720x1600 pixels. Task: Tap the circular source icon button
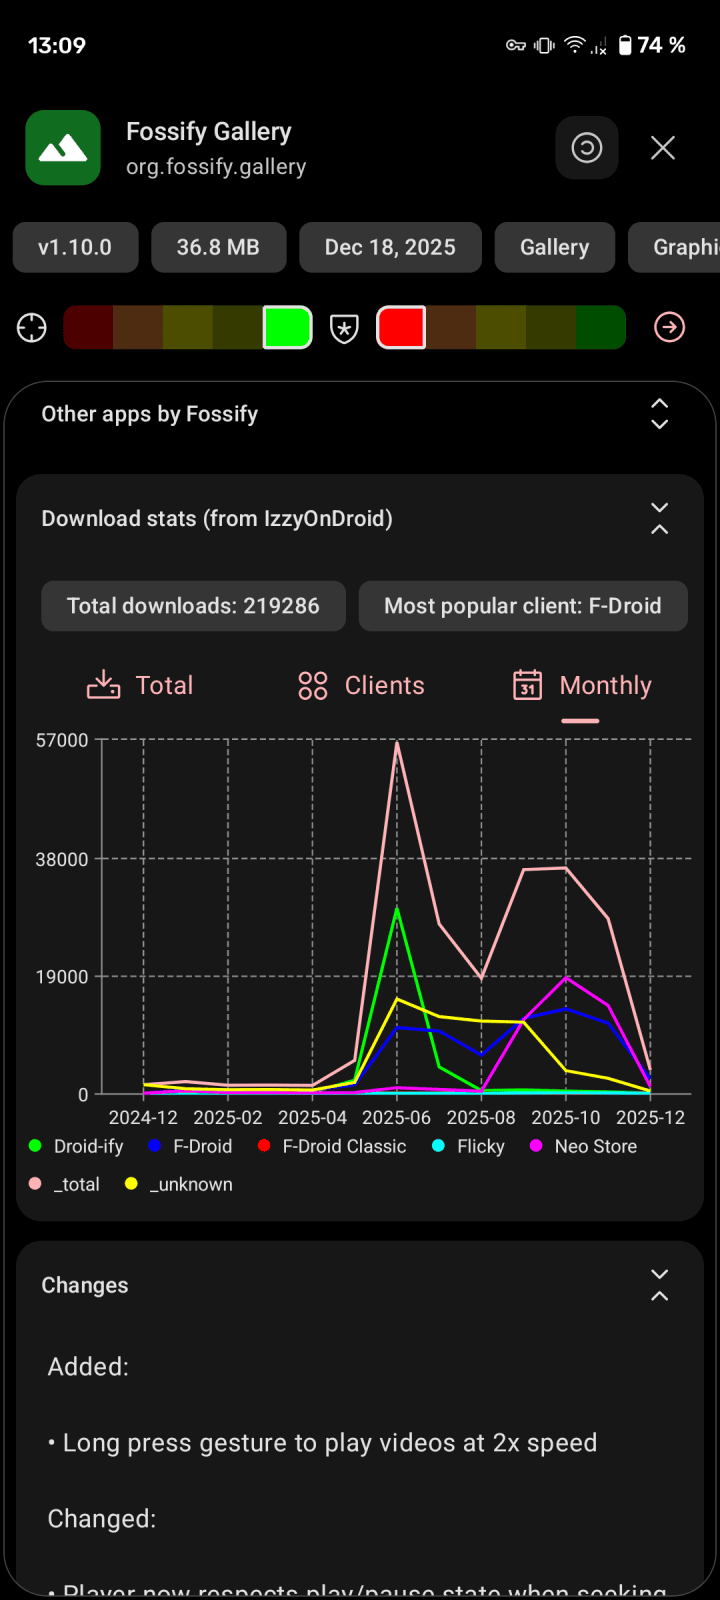(586, 148)
